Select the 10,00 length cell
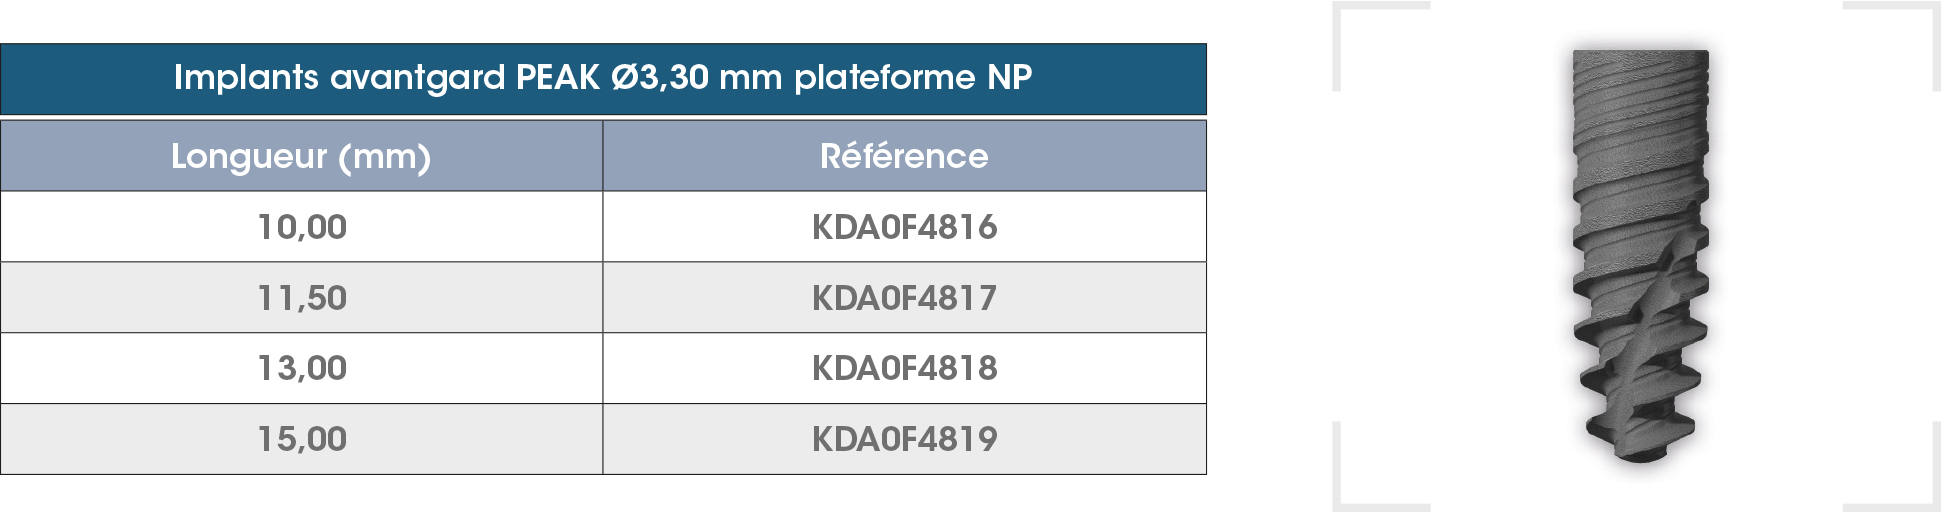This screenshot has width=1942, height=513. 302,227
